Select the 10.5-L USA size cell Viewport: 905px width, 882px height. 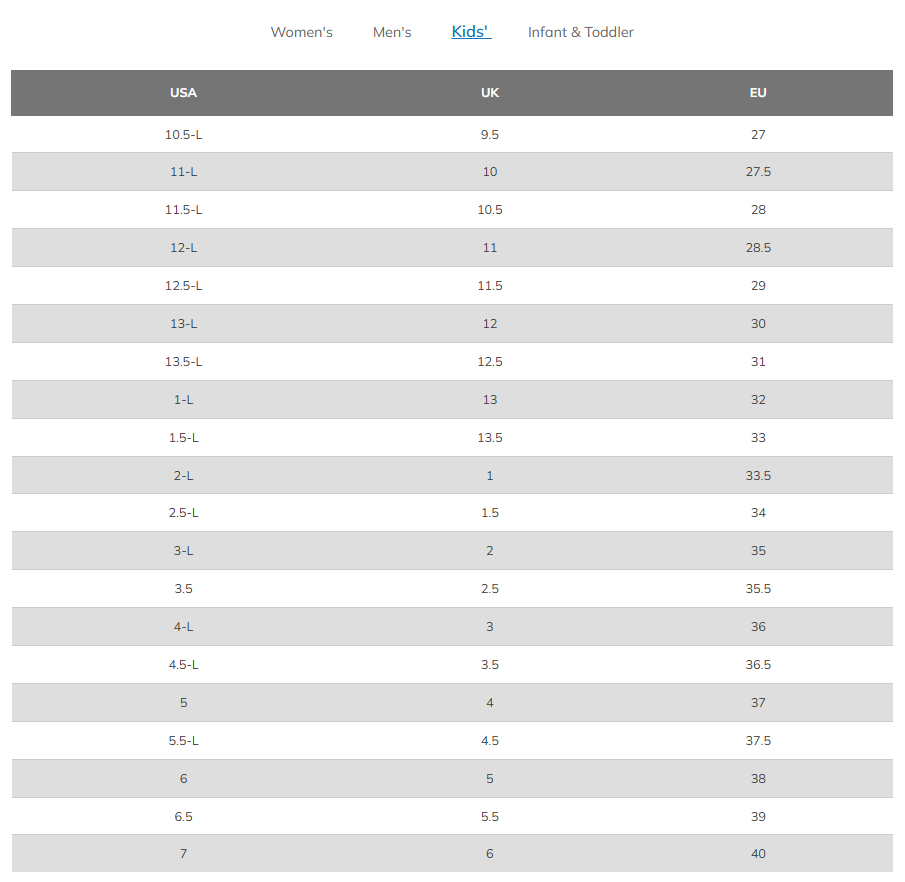183,134
